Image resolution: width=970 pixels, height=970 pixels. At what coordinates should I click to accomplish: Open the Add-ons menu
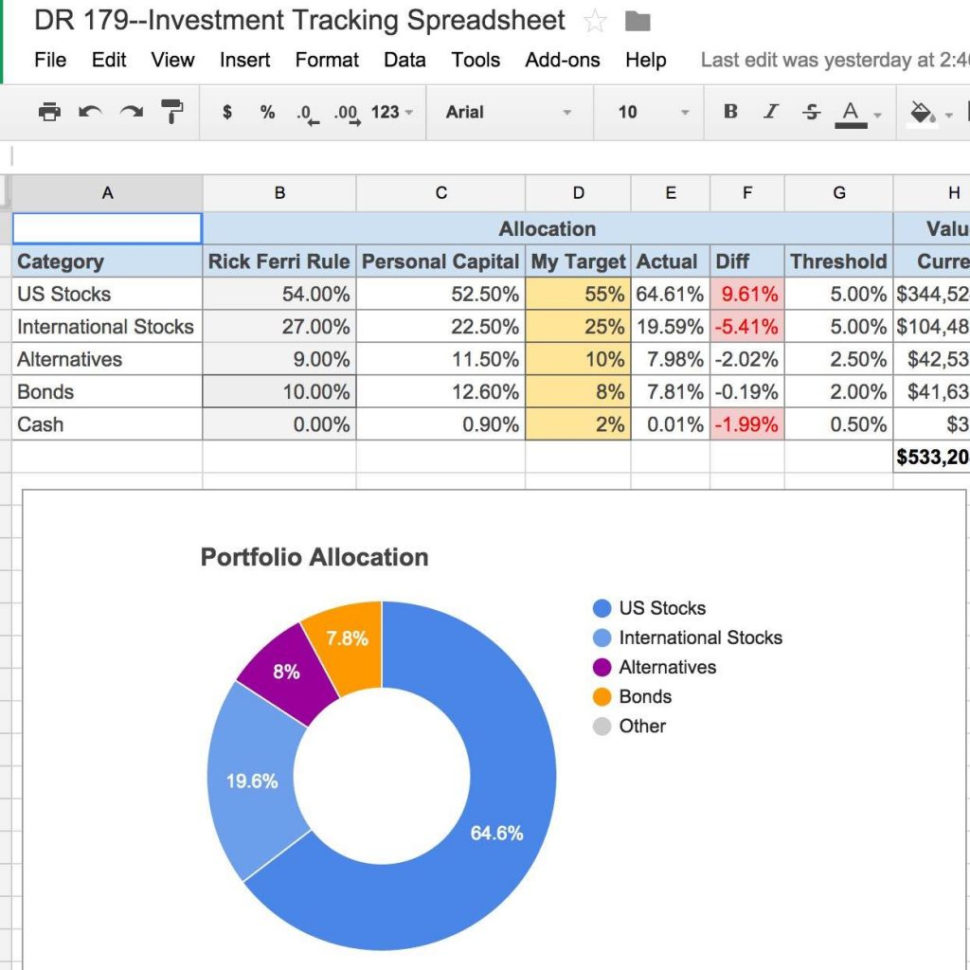click(563, 60)
